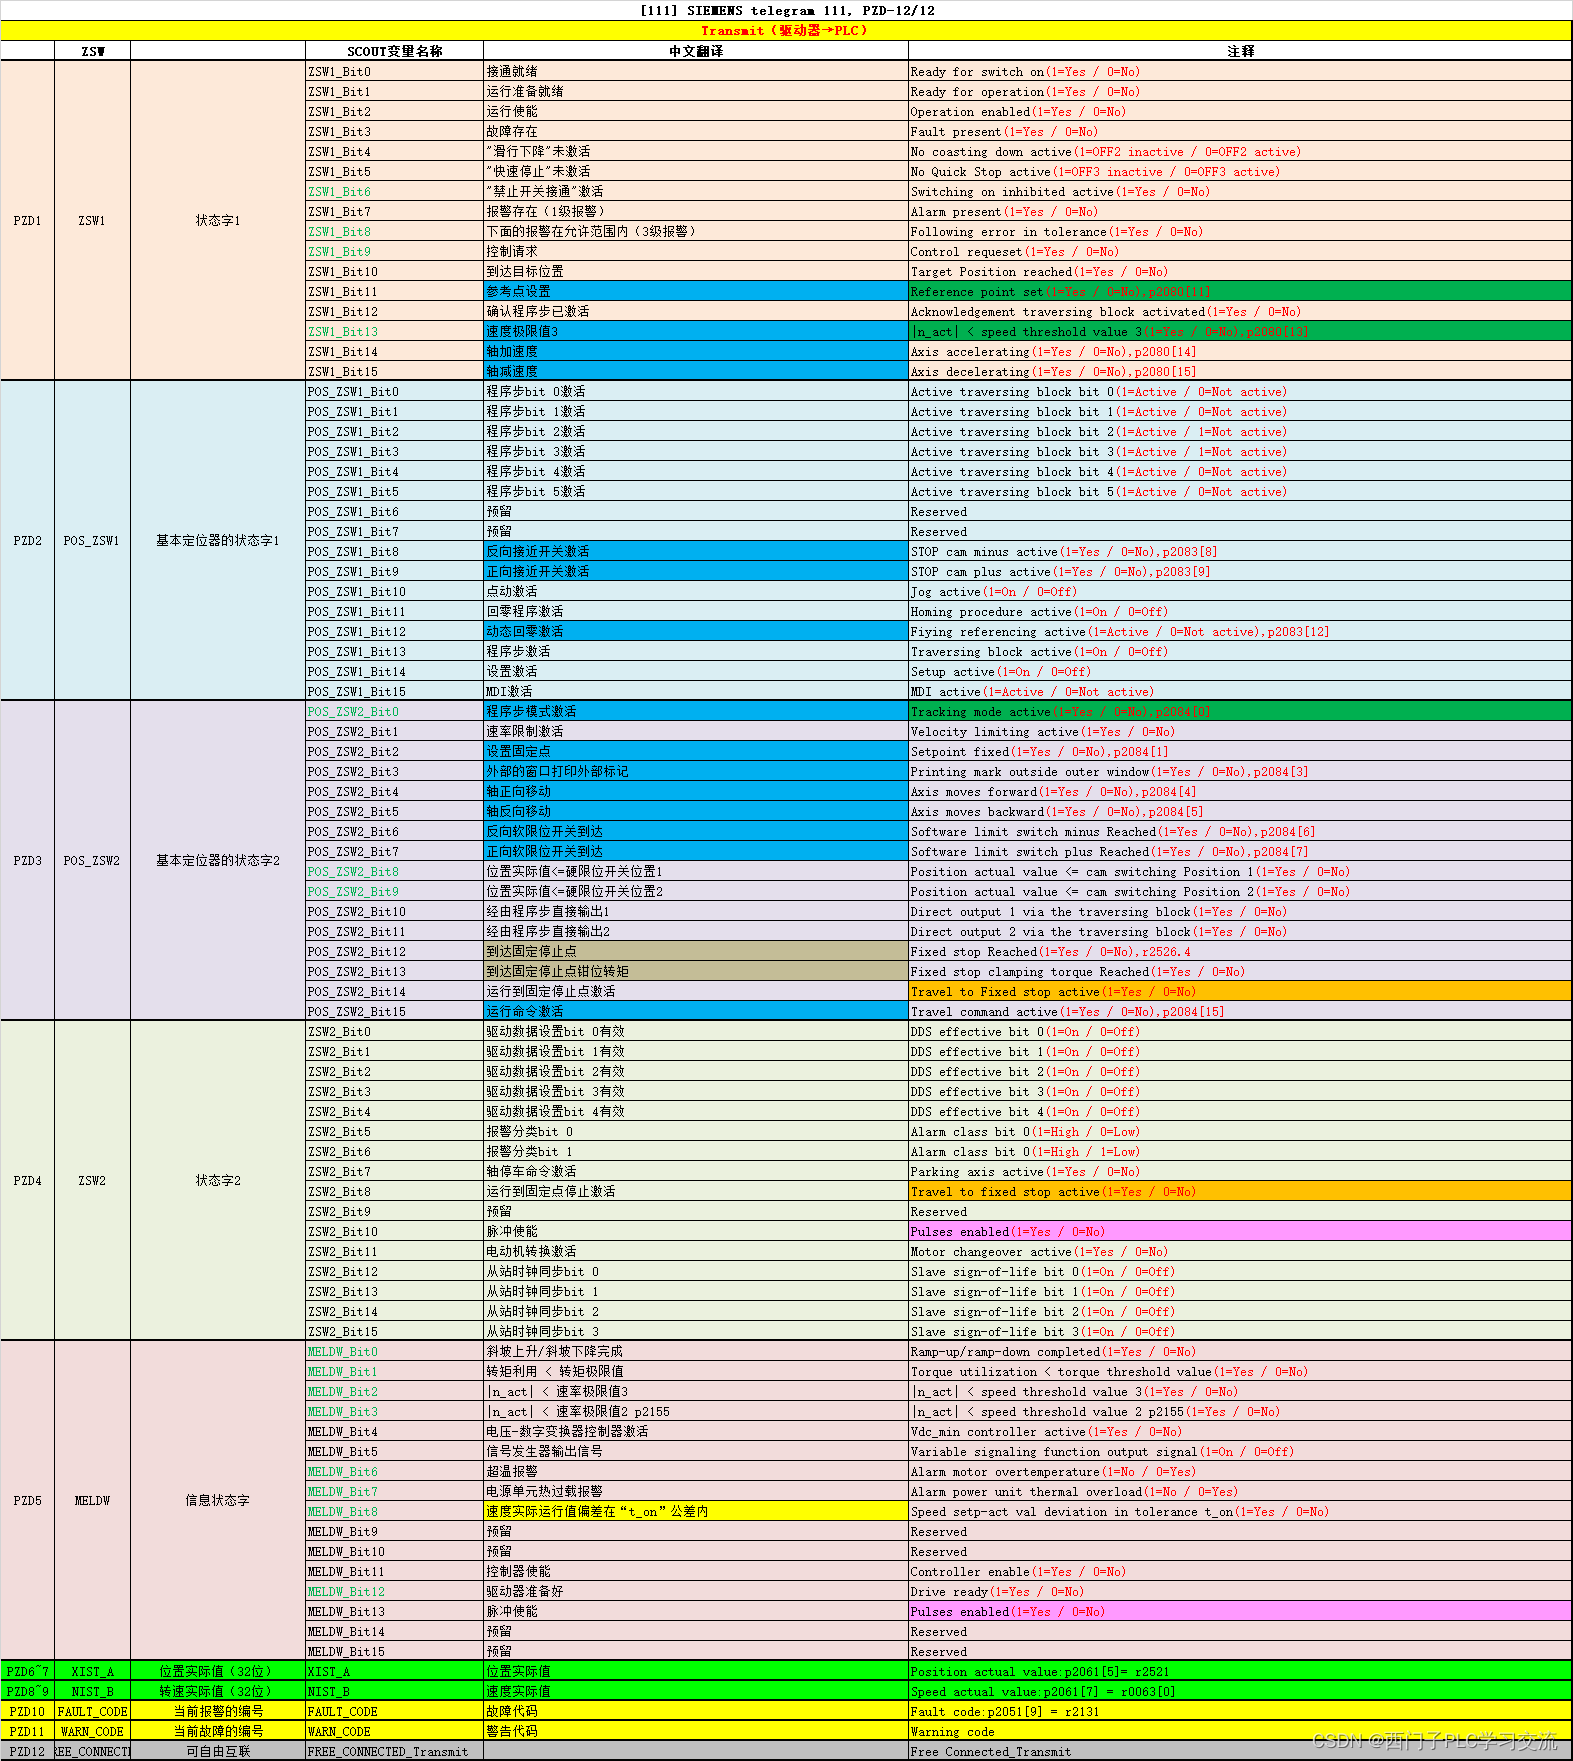Click the XIST_A variable name cell
Screen dimensions: 1573x1761
(x=394, y=1671)
